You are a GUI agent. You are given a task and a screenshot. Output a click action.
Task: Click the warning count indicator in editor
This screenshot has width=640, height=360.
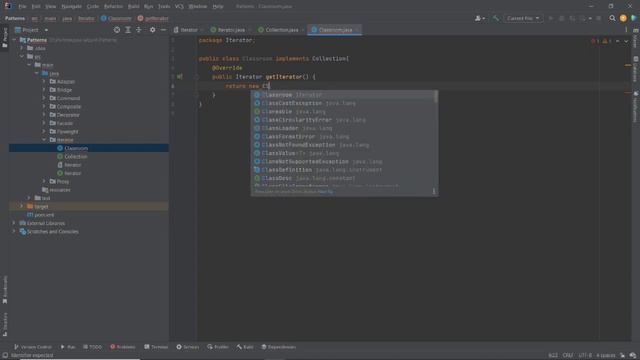click(607, 41)
